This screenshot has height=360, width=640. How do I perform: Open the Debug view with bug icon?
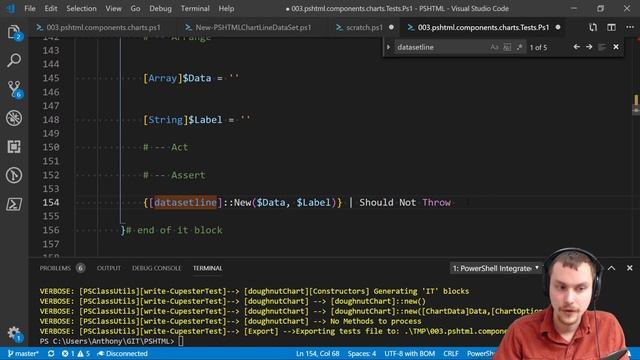point(14,118)
